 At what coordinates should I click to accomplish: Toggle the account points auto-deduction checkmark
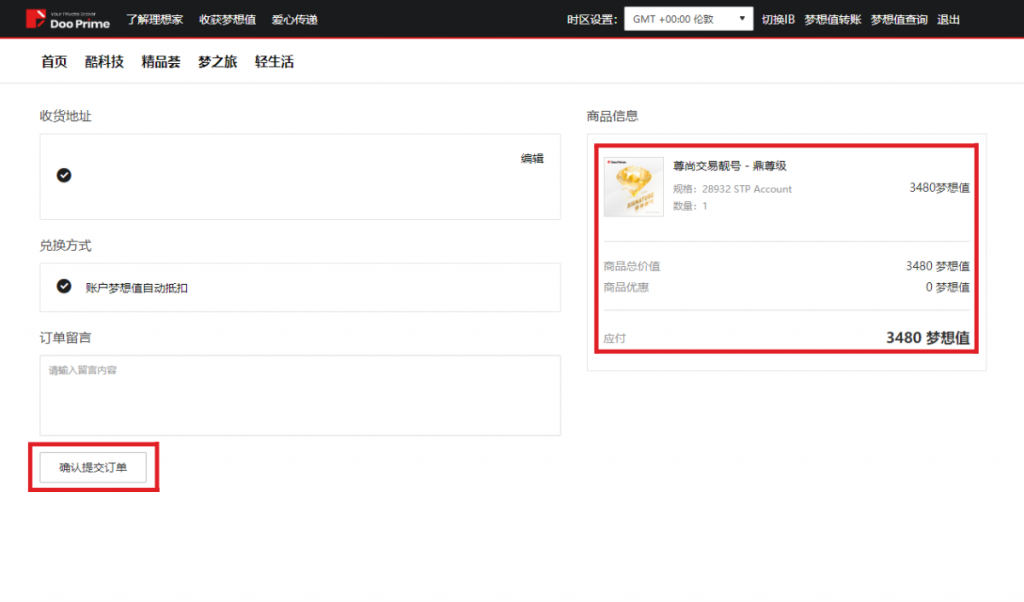coord(64,286)
